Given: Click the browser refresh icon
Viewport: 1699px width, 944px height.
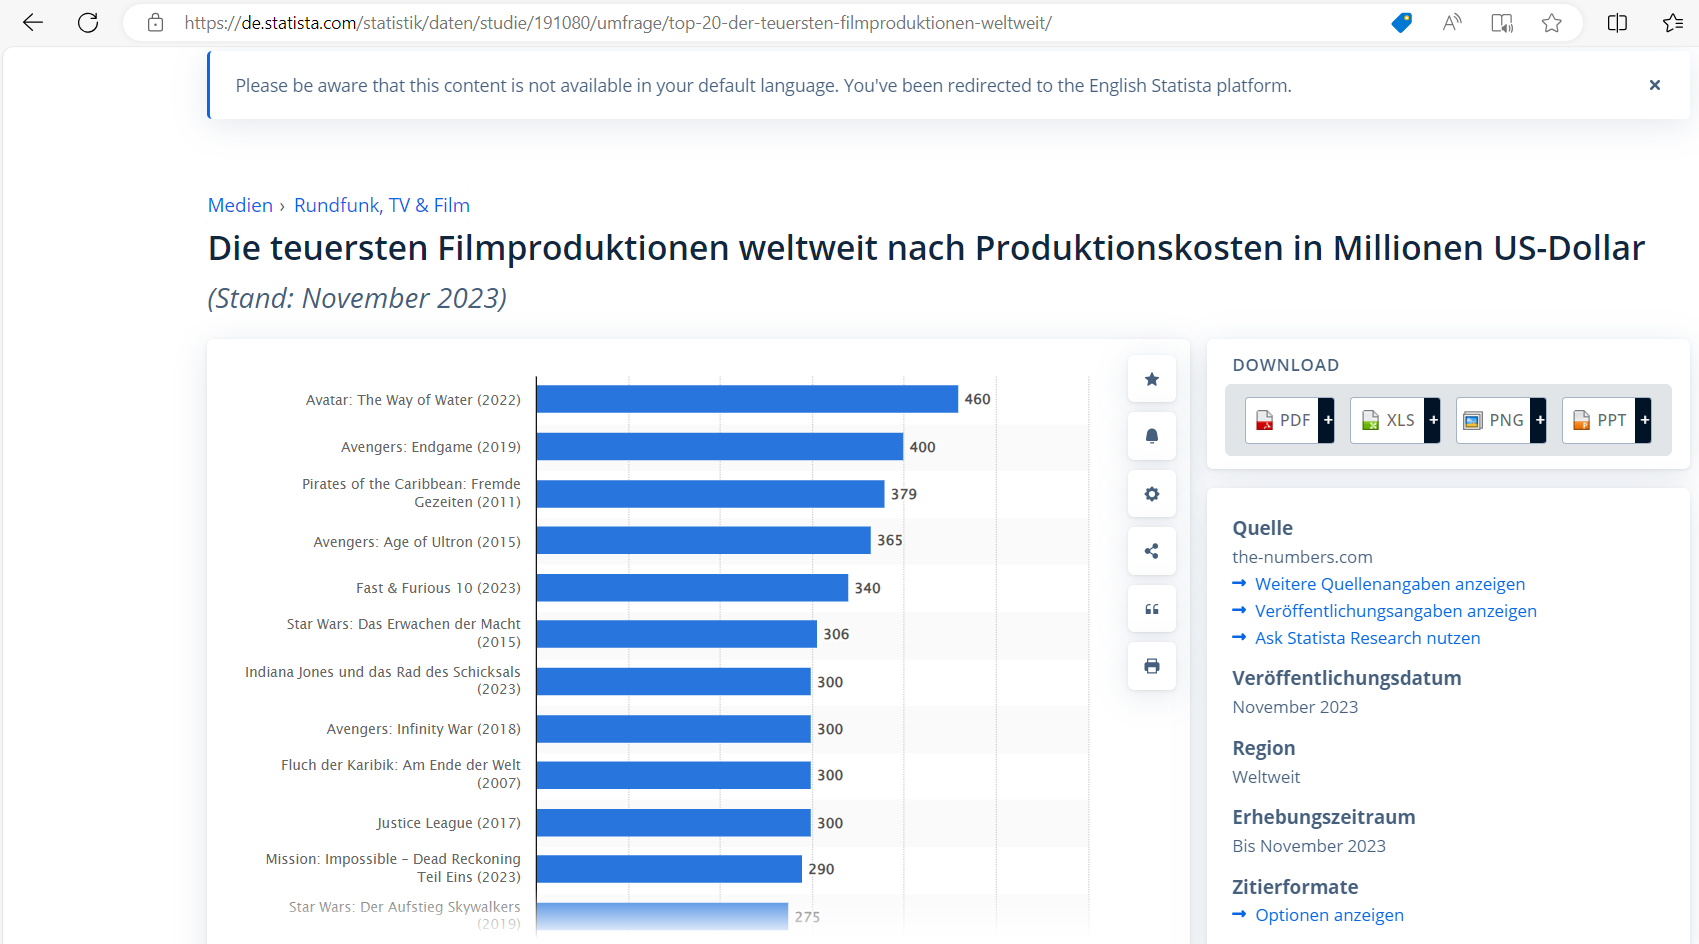Looking at the screenshot, I should pyautogui.click(x=88, y=23).
